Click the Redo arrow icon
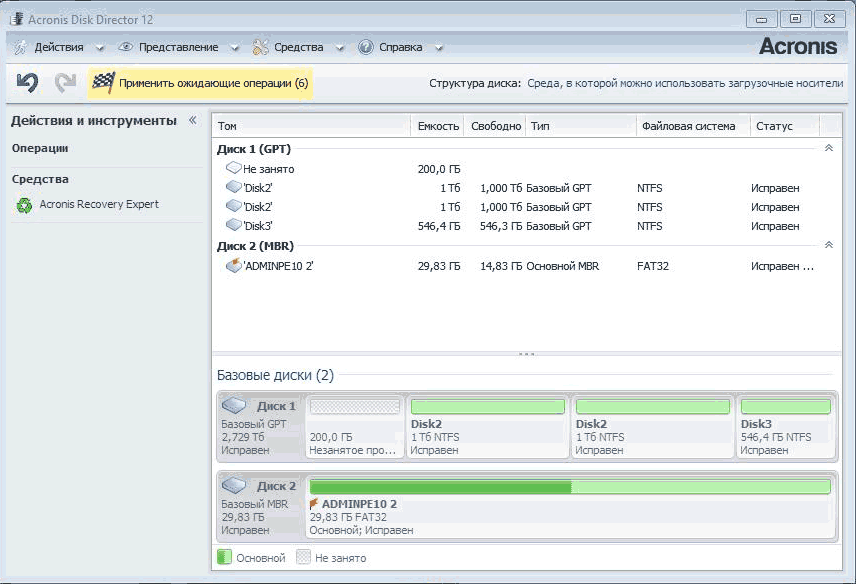Image resolution: width=856 pixels, height=584 pixels. click(66, 83)
